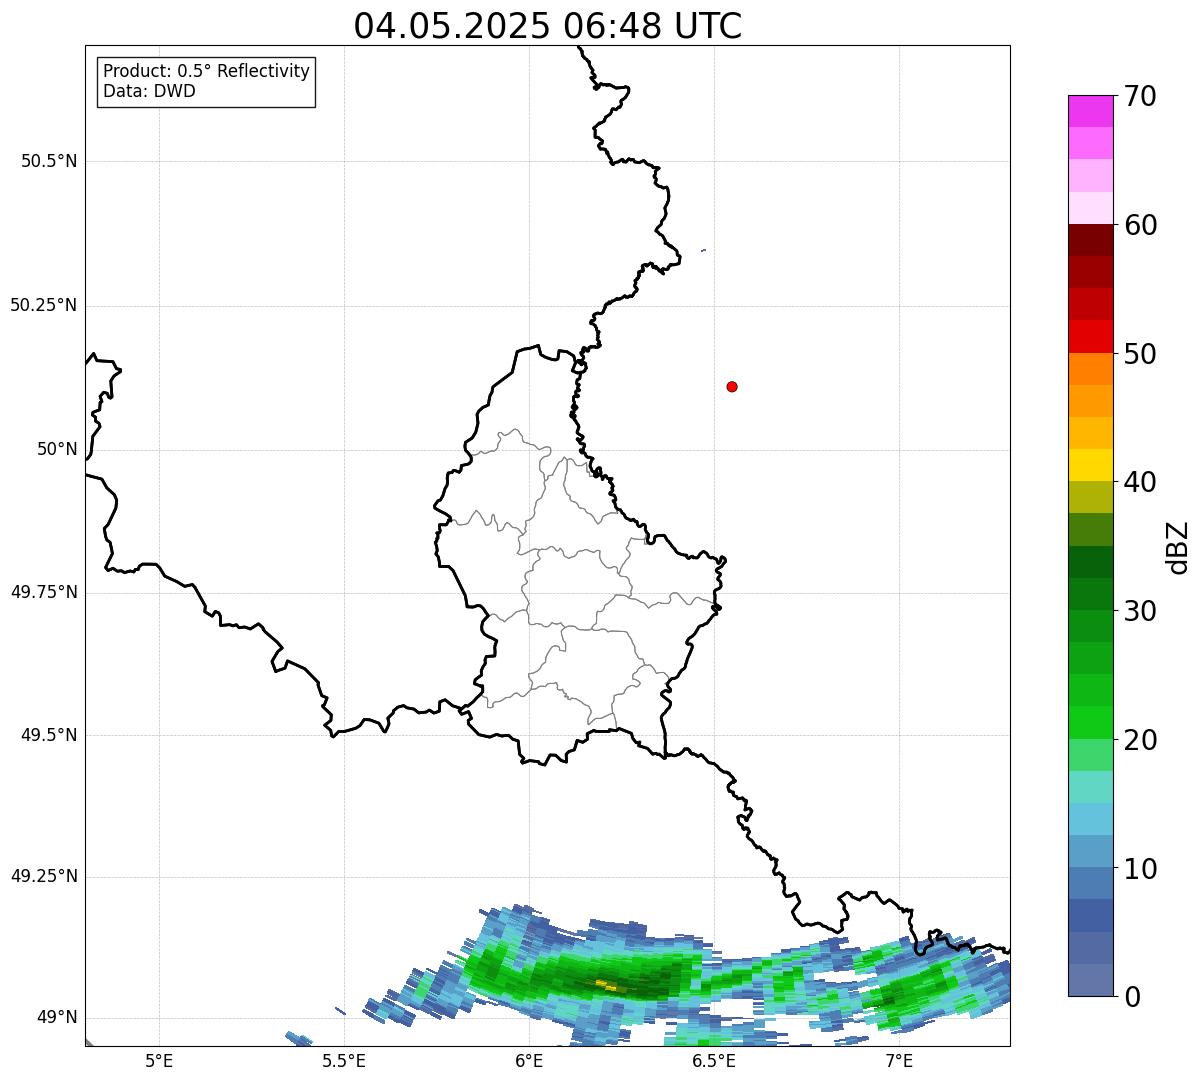The height and width of the screenshot is (1081, 1202).
Task: Click the slate-blue bottom swatch at 0 dBZ
Action: (x=1090, y=980)
